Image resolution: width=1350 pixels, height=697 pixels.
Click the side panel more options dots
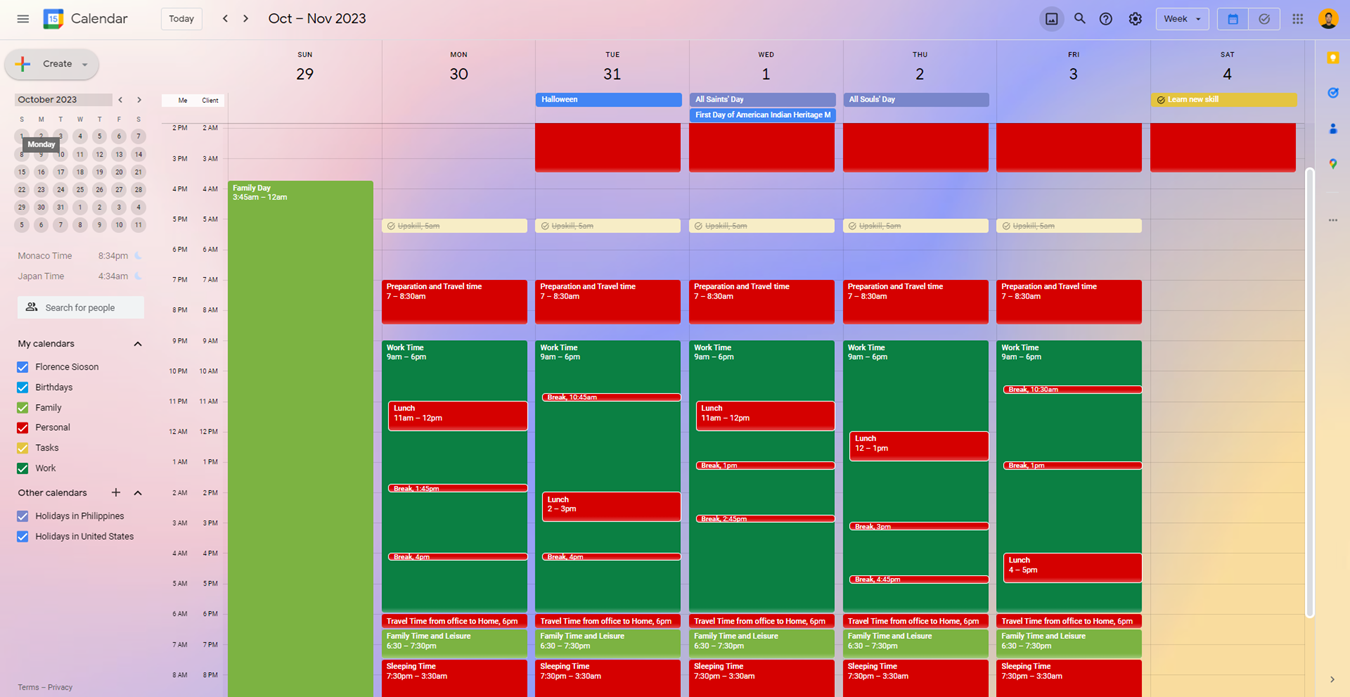(1333, 220)
